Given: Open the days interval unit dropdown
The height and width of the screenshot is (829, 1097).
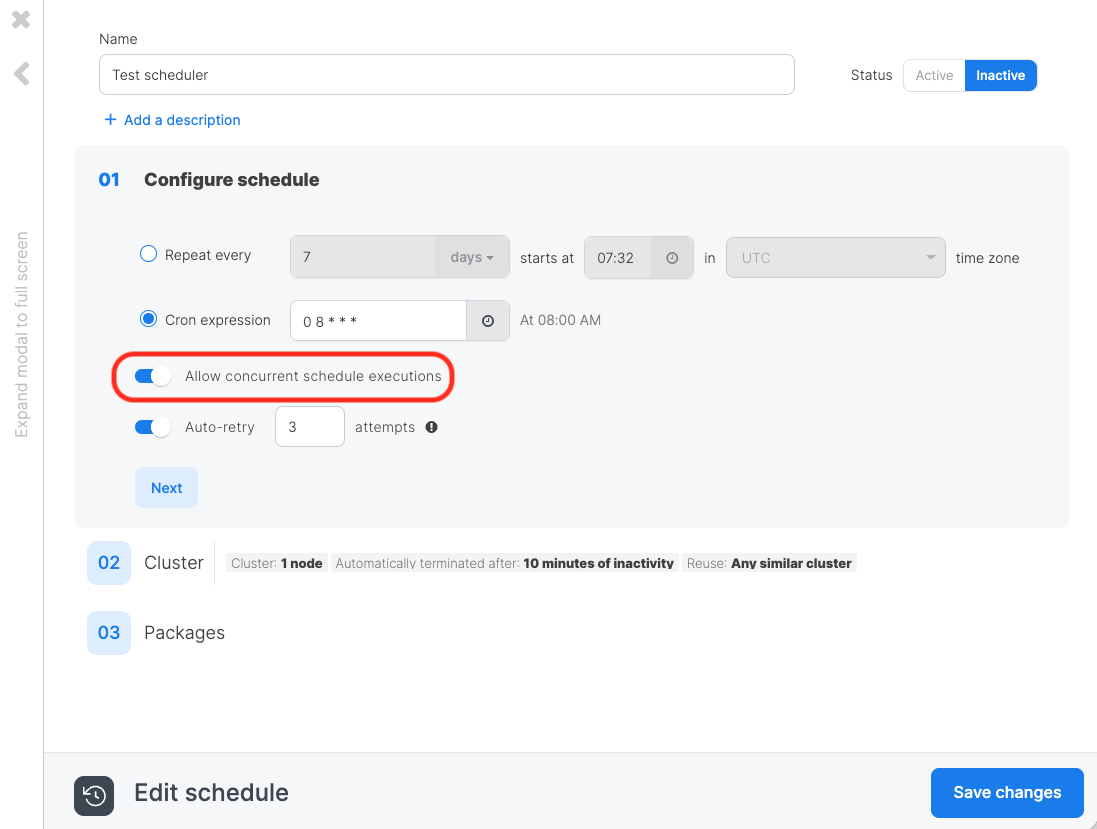Looking at the screenshot, I should tap(472, 258).
